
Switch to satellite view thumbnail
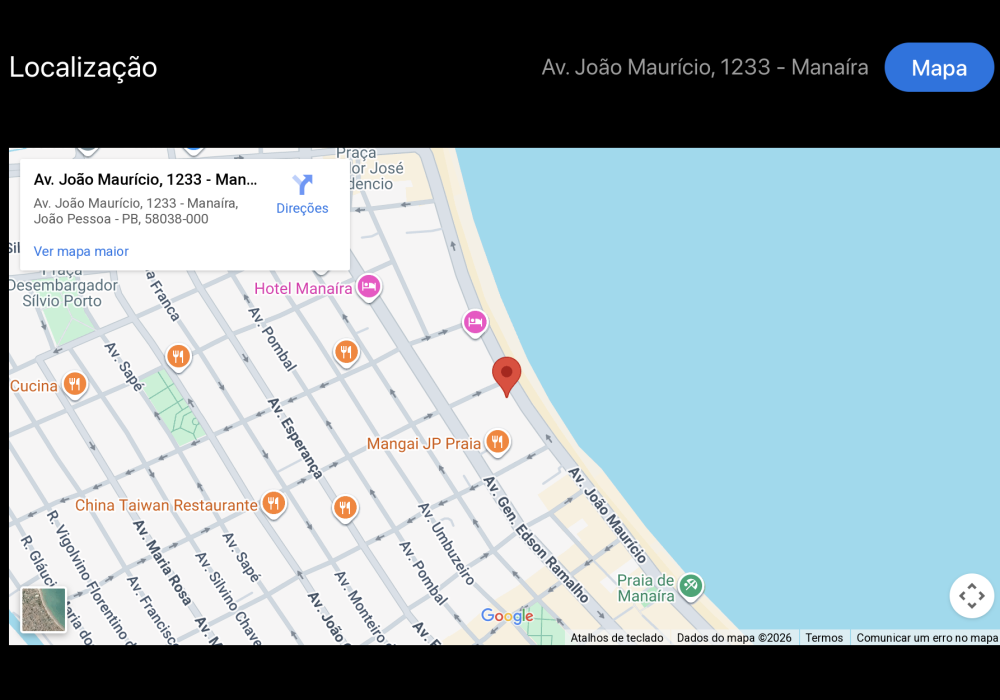click(44, 610)
